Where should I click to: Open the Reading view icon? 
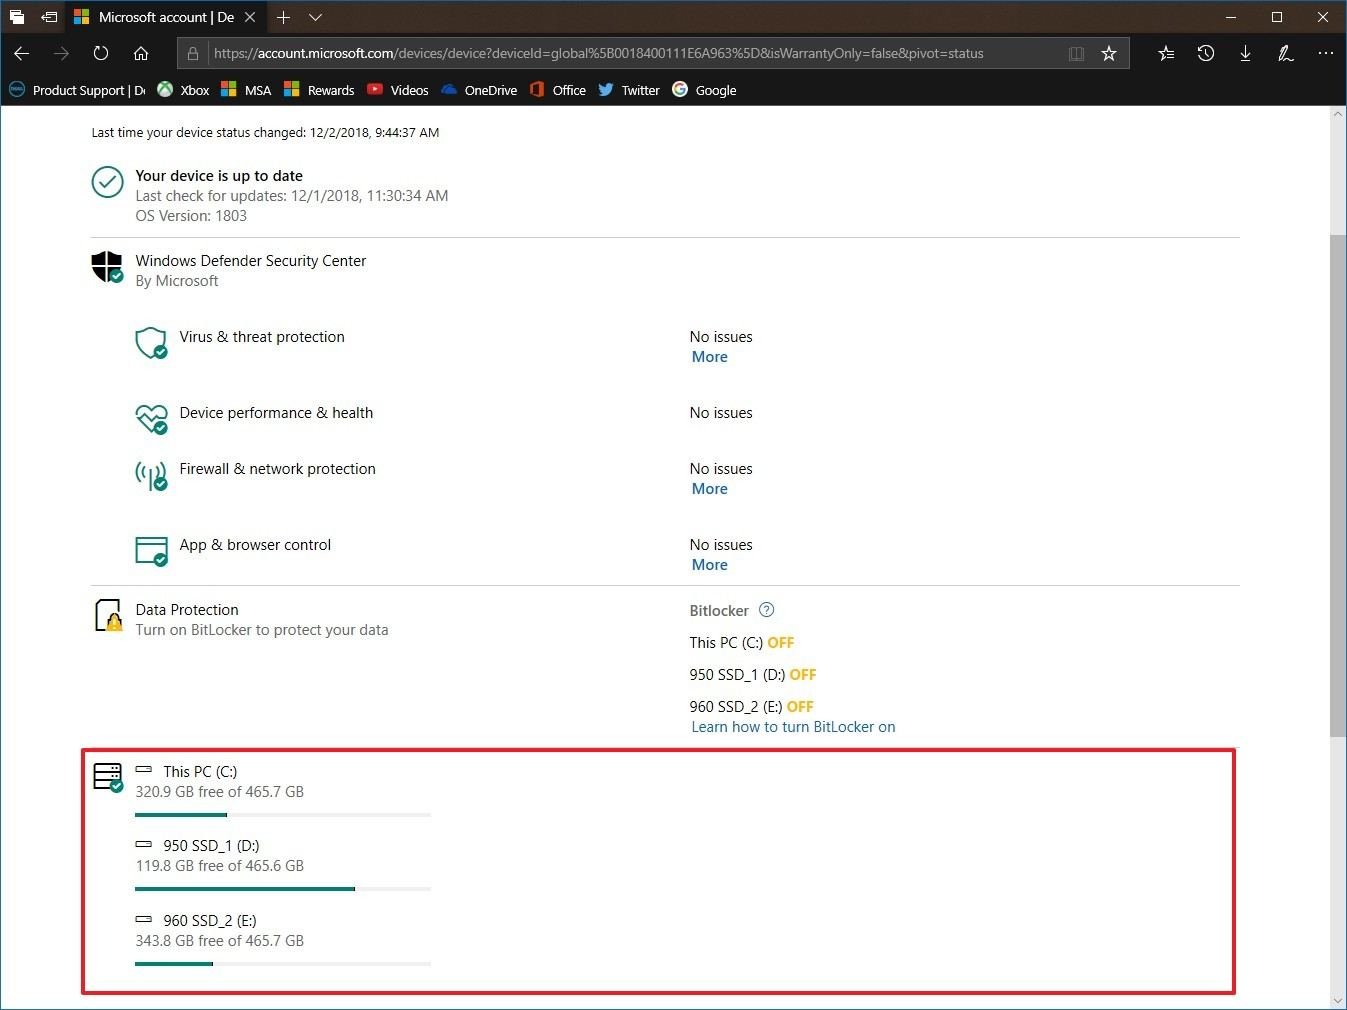(x=1076, y=54)
